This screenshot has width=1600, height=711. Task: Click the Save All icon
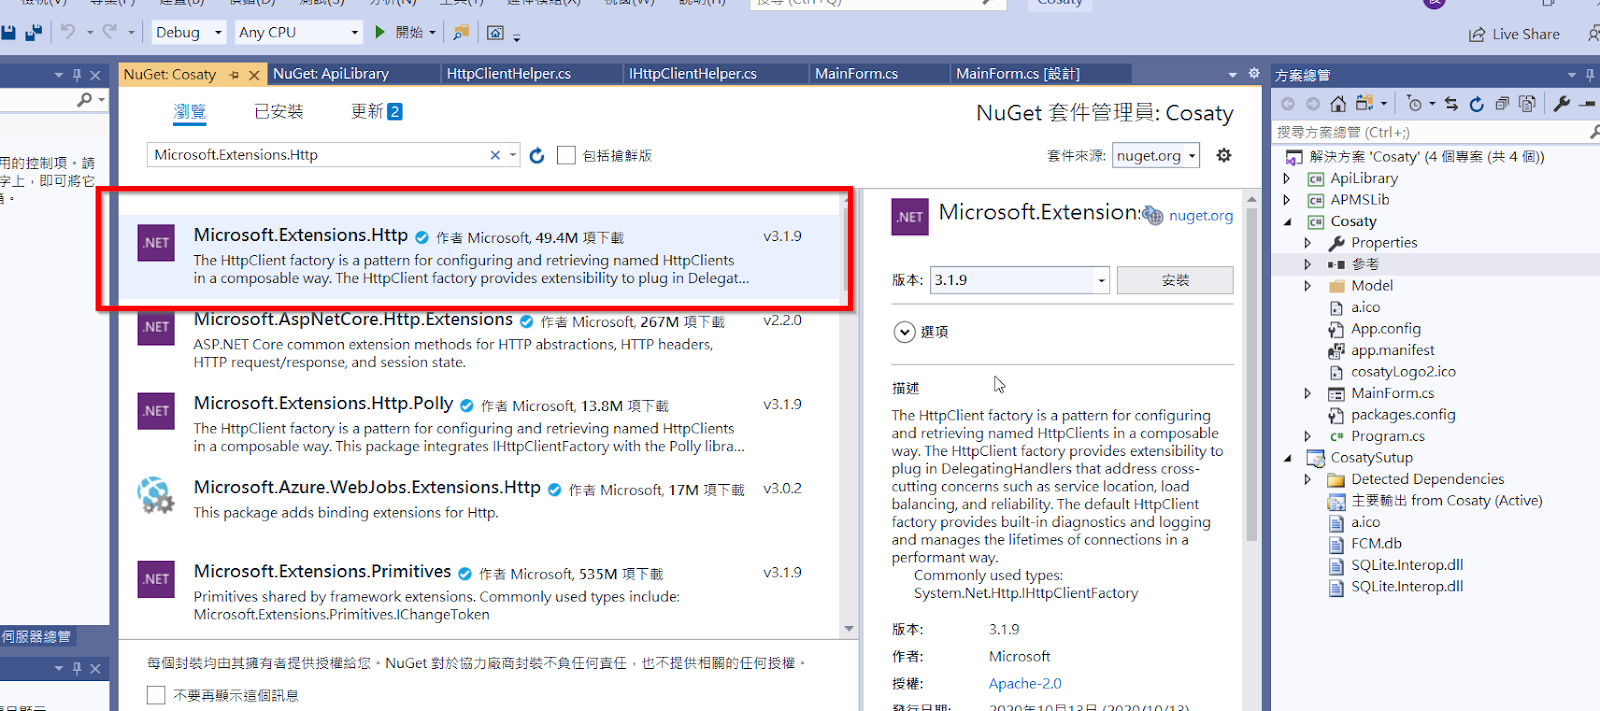tap(34, 33)
